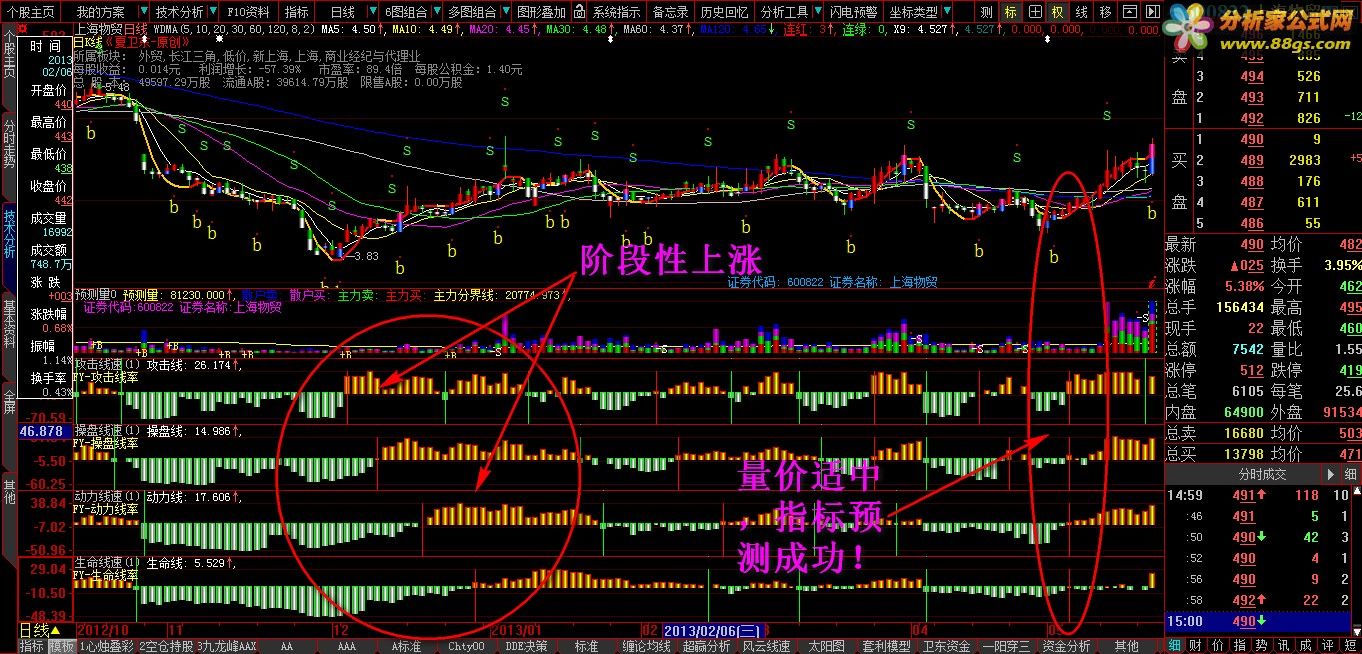Toggle the 日线 period label at bottom left
This screenshot has height=654, width=1362.
(x=39, y=630)
